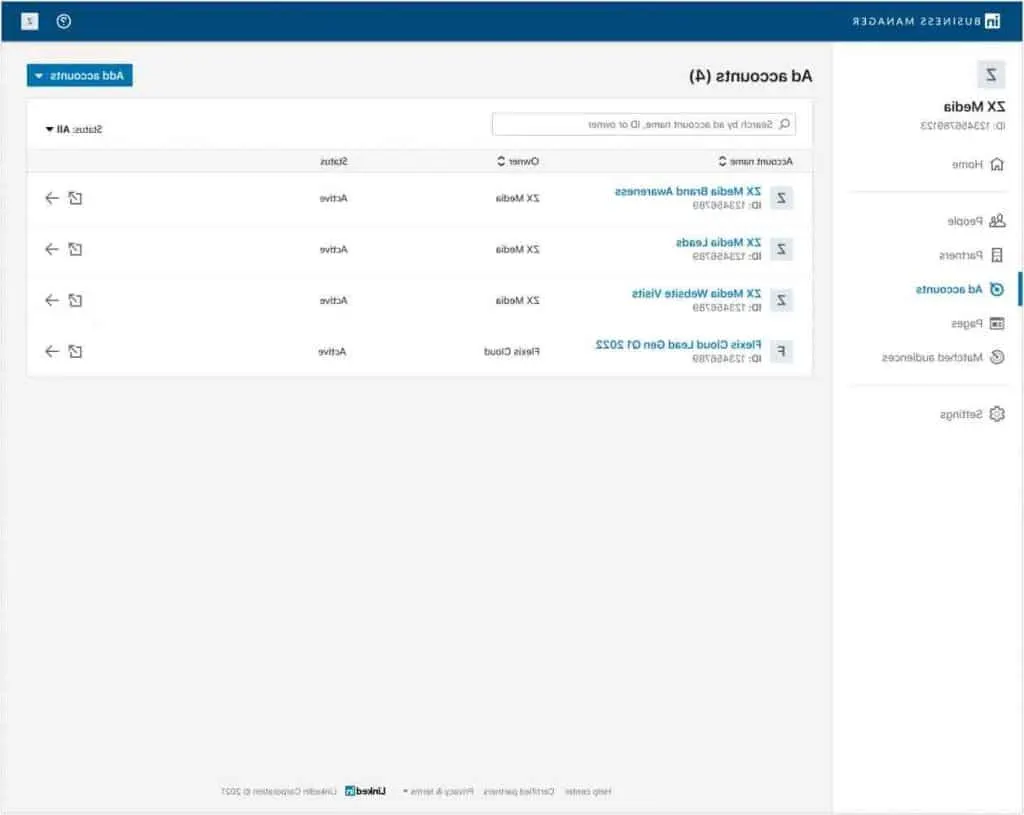1024x815 pixels.
Task: Click the ZX Media name in the sidebar
Action: (974, 106)
